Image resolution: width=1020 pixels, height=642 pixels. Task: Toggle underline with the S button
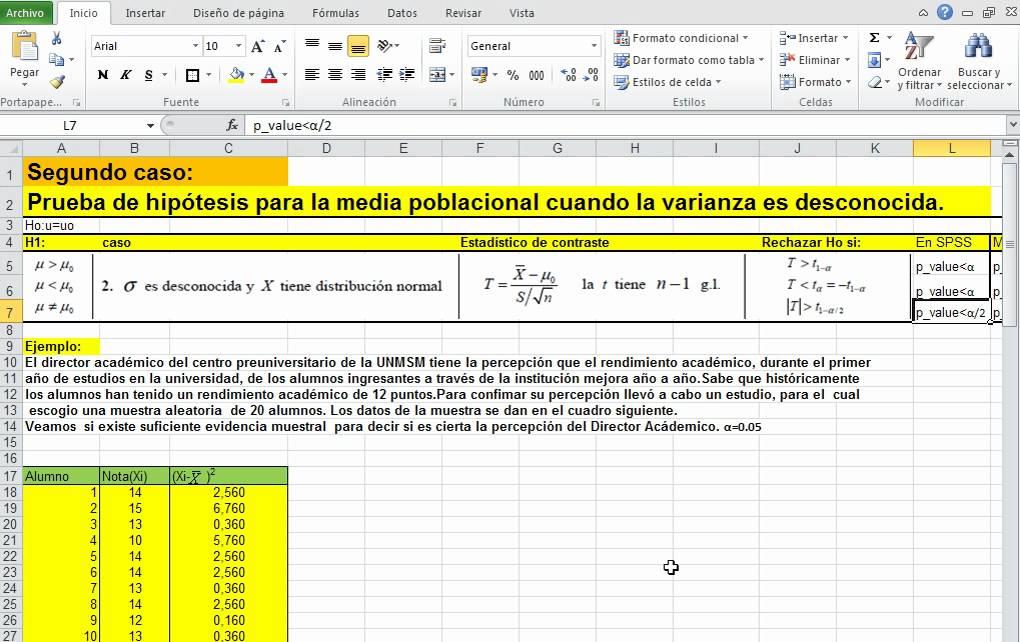(x=149, y=75)
